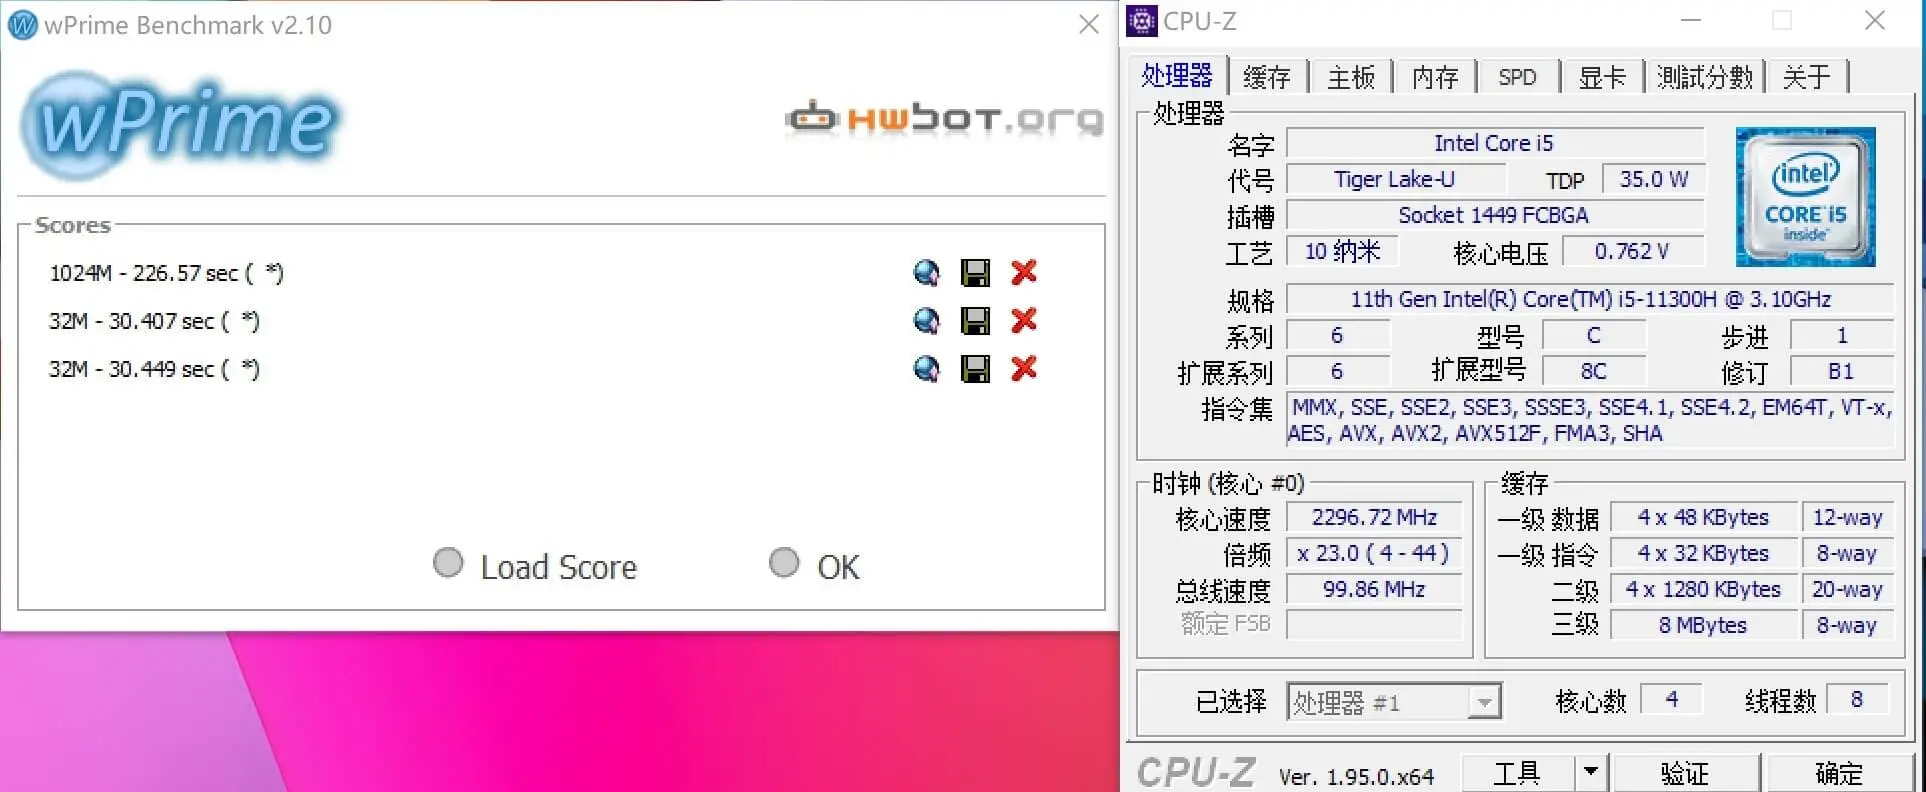Viewport: 1926px width, 792px height.
Task: Open the HWBOT.org logo link
Action: 944,118
